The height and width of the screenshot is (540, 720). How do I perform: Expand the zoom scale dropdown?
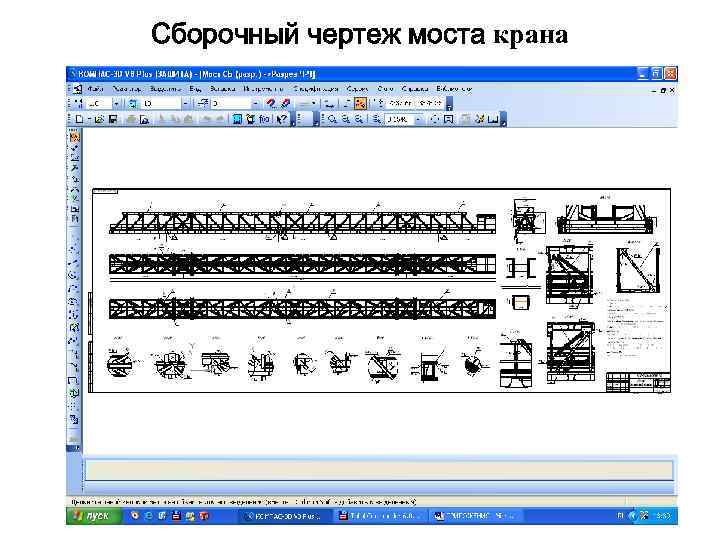pyautogui.click(x=418, y=119)
